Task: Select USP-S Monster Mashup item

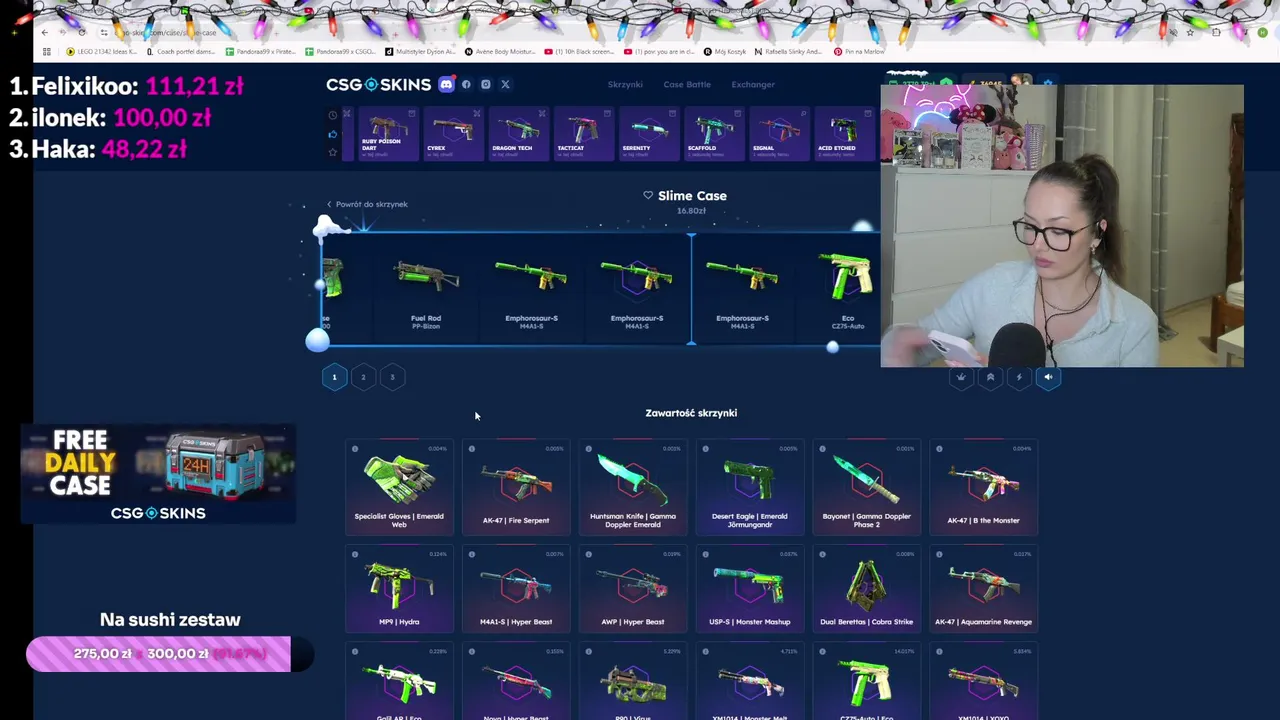Action: click(x=750, y=589)
